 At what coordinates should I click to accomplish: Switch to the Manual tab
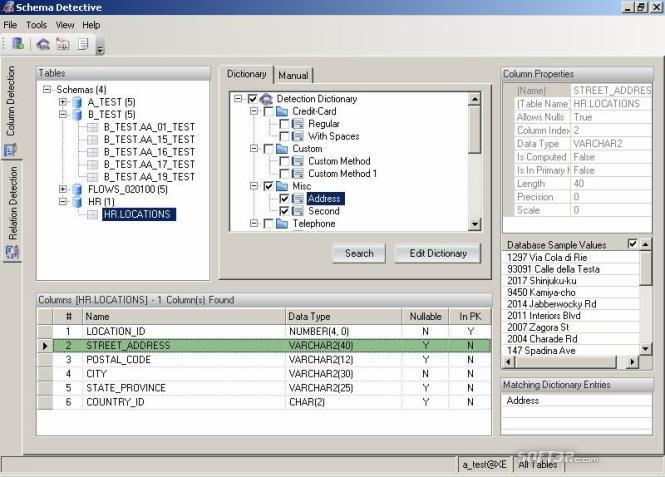point(293,75)
